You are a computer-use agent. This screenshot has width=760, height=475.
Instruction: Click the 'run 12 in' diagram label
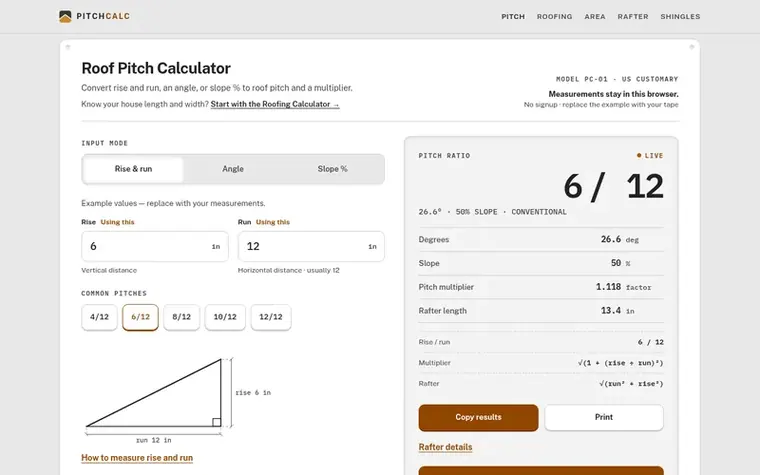[x=154, y=440]
